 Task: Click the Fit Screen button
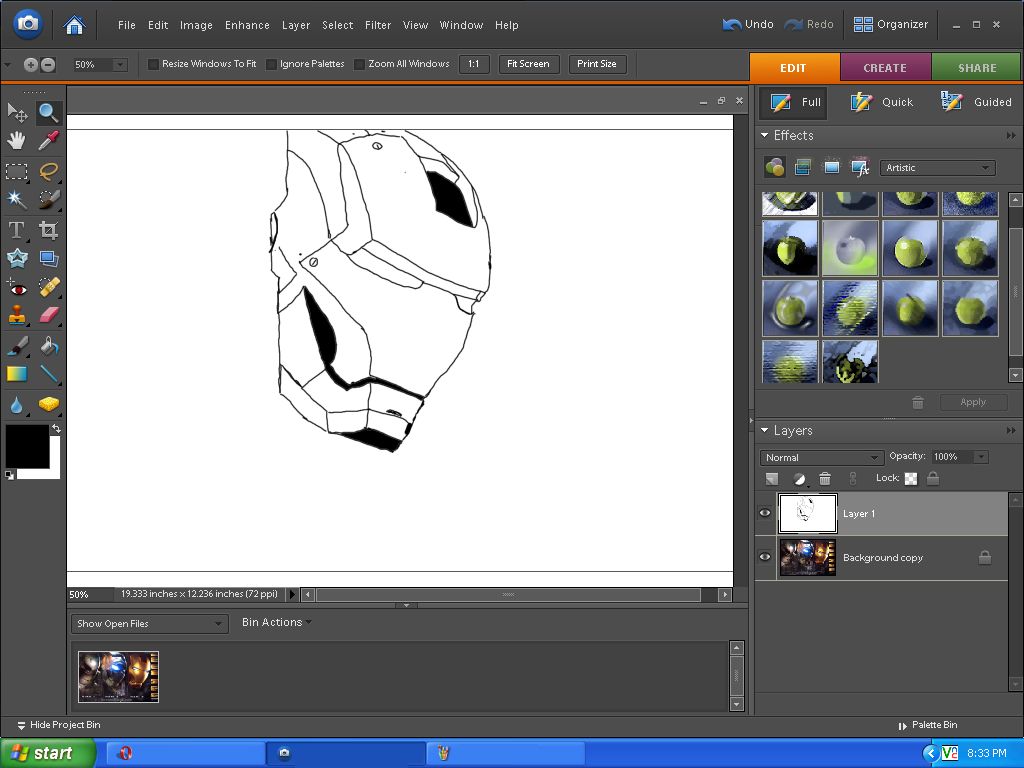[528, 64]
